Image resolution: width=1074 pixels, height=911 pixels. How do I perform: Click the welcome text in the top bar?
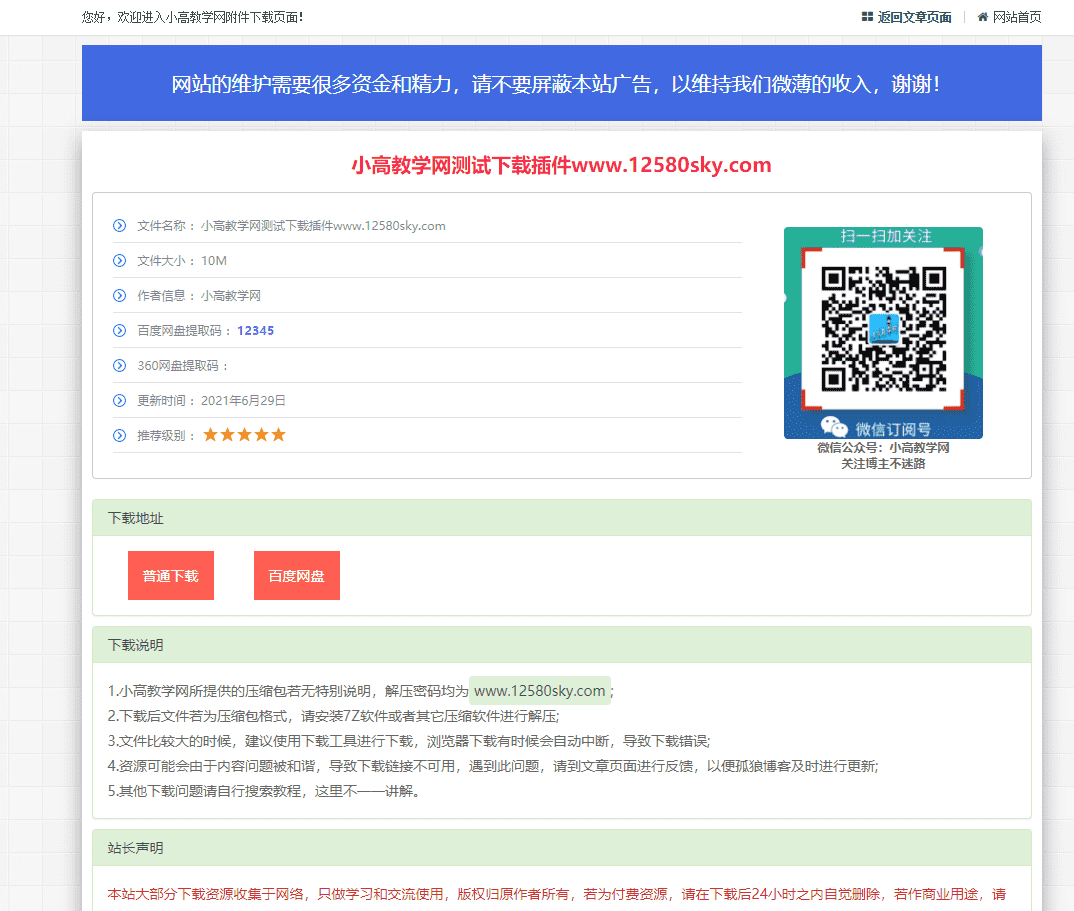pyautogui.click(x=192, y=17)
